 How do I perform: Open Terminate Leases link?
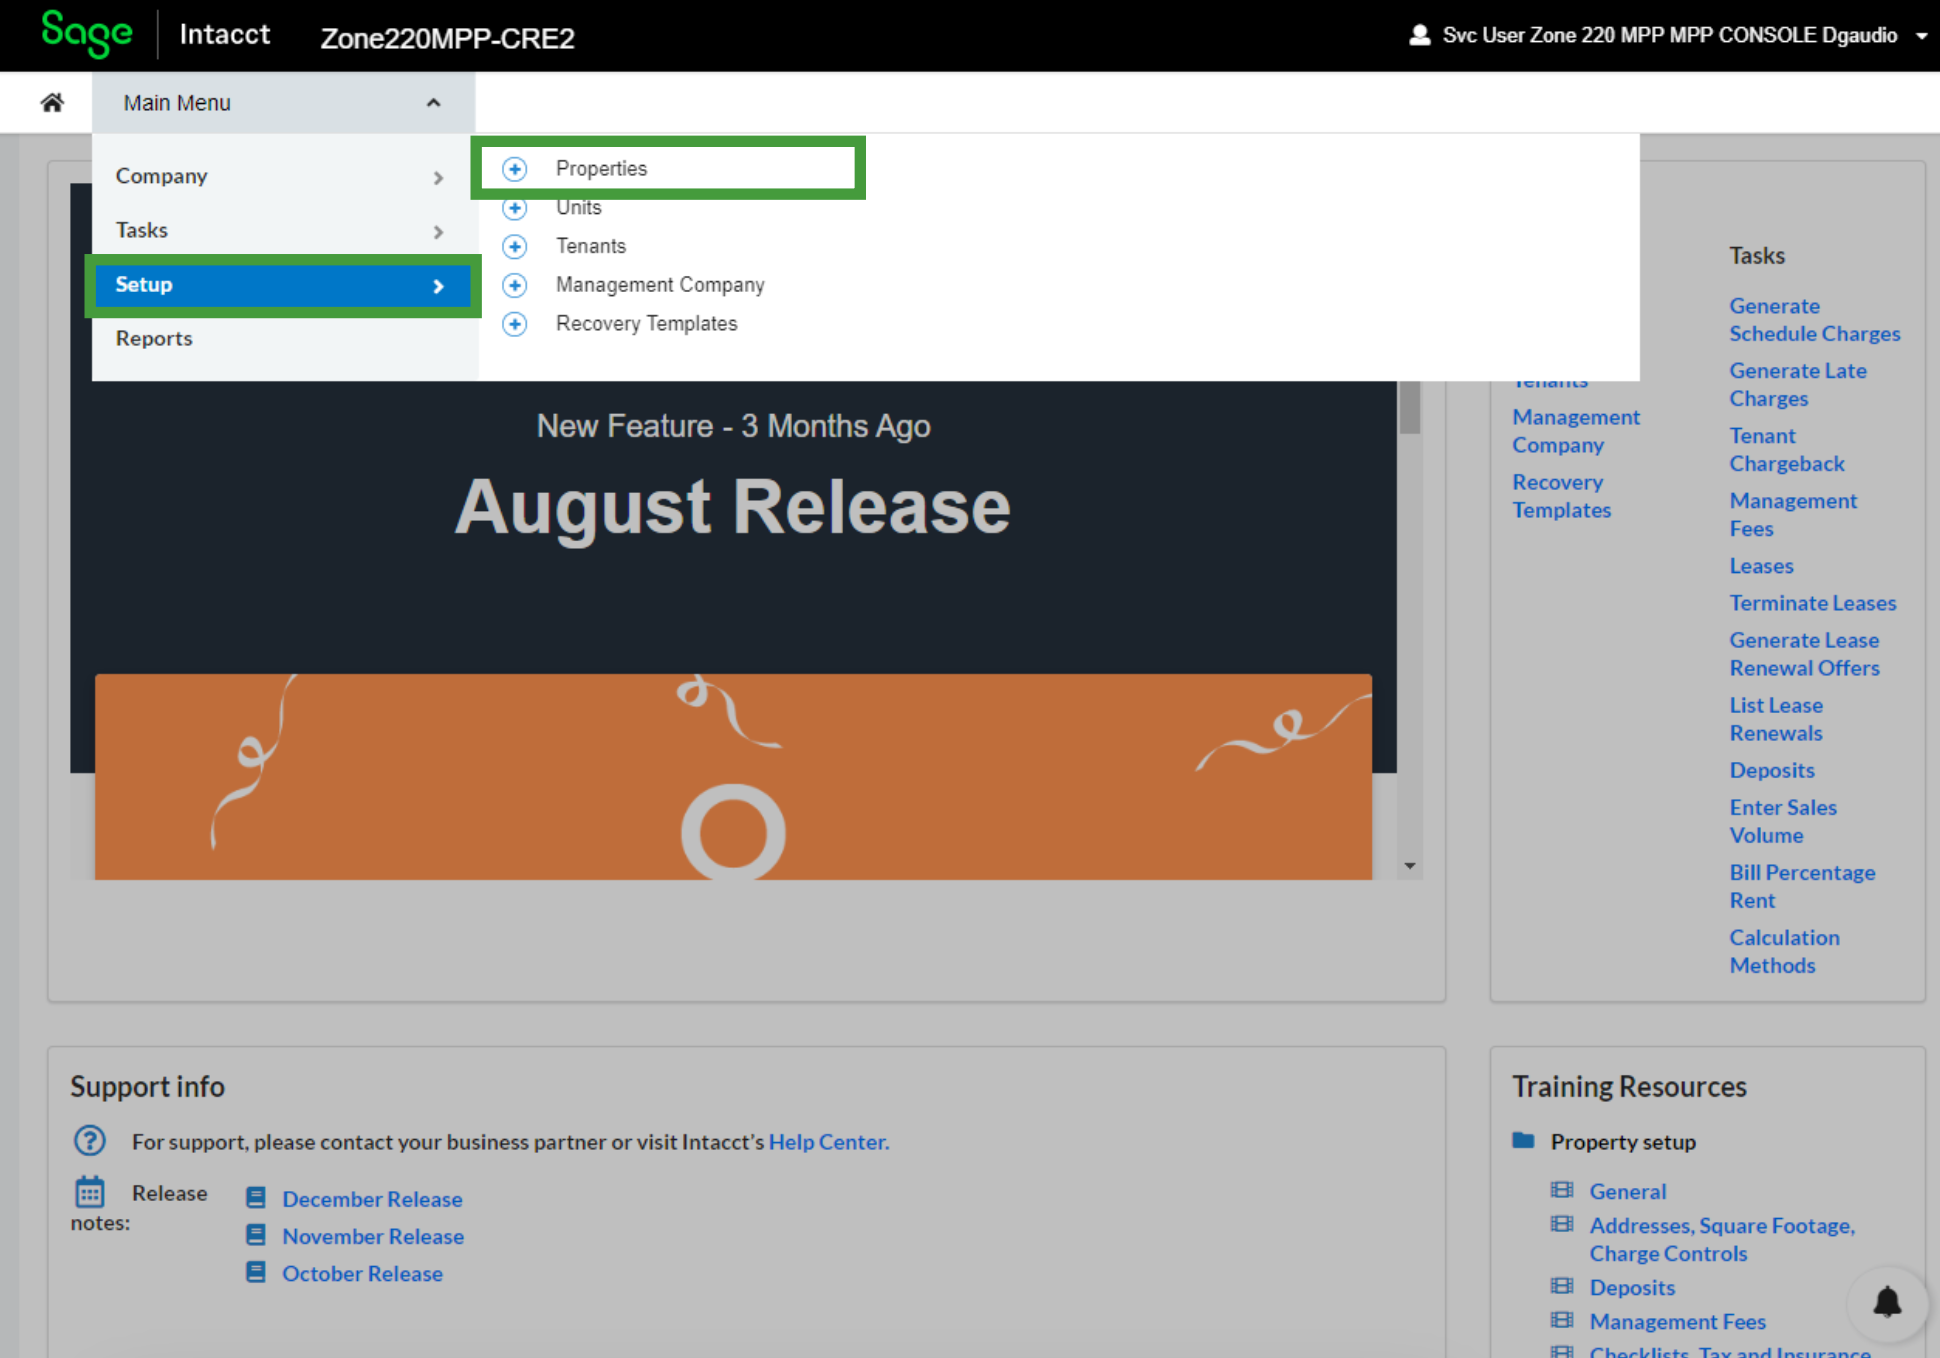click(1812, 603)
